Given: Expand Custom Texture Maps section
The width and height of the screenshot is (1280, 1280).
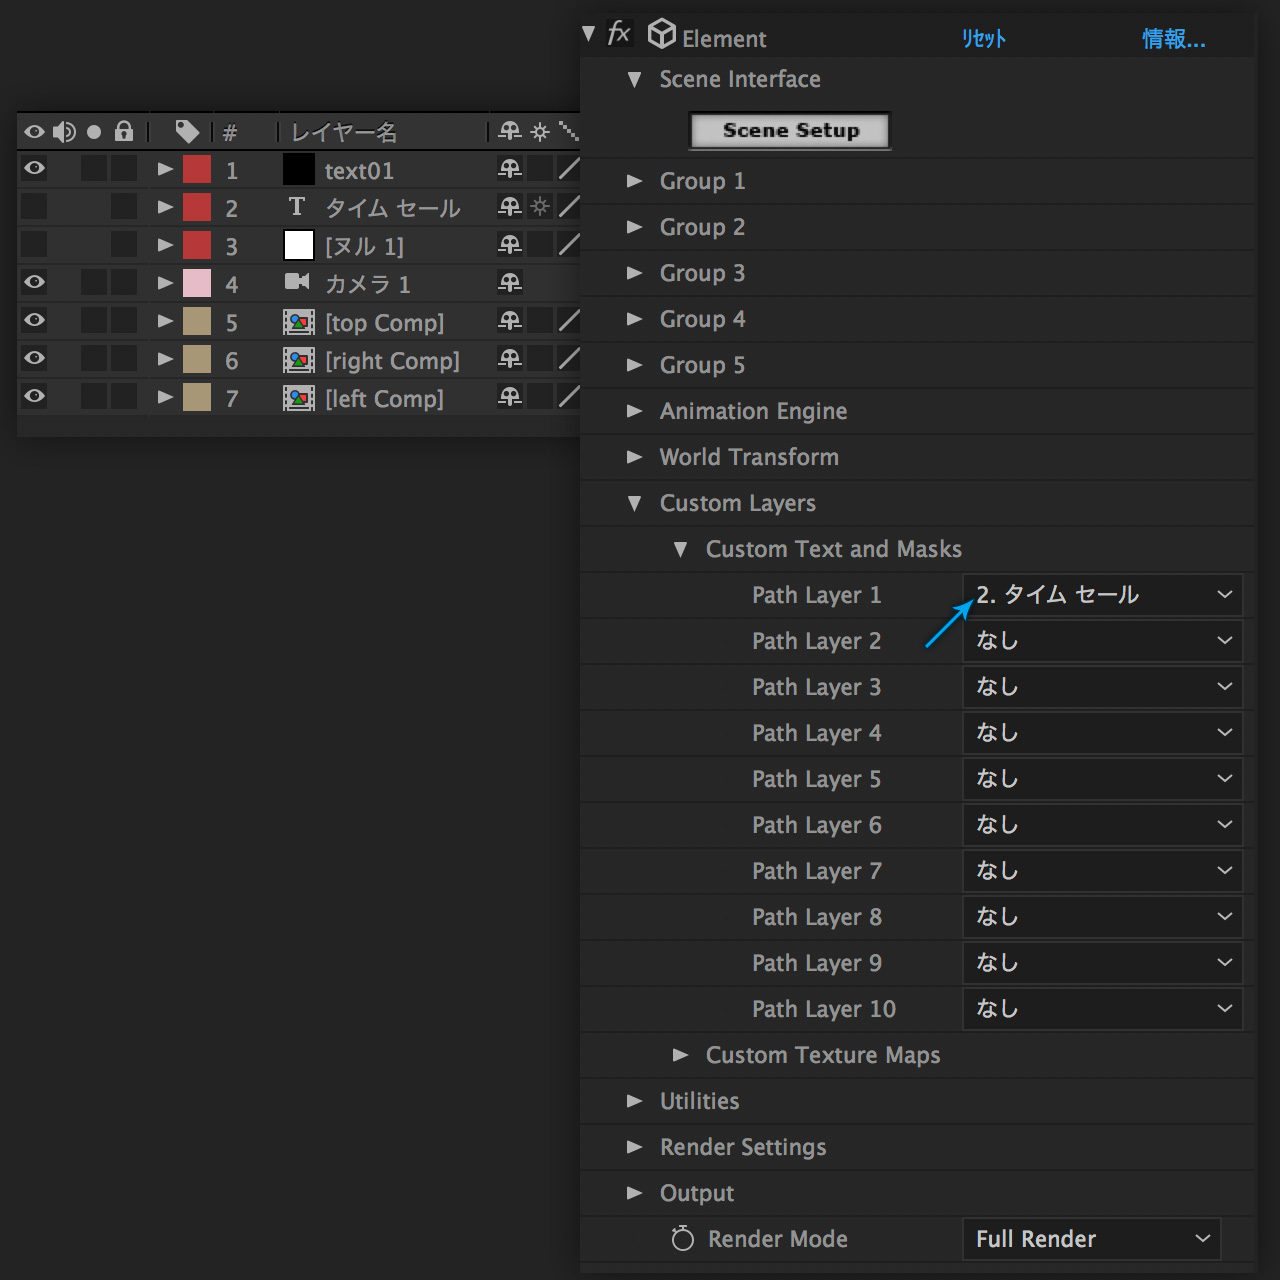Looking at the screenshot, I should pos(680,1055).
